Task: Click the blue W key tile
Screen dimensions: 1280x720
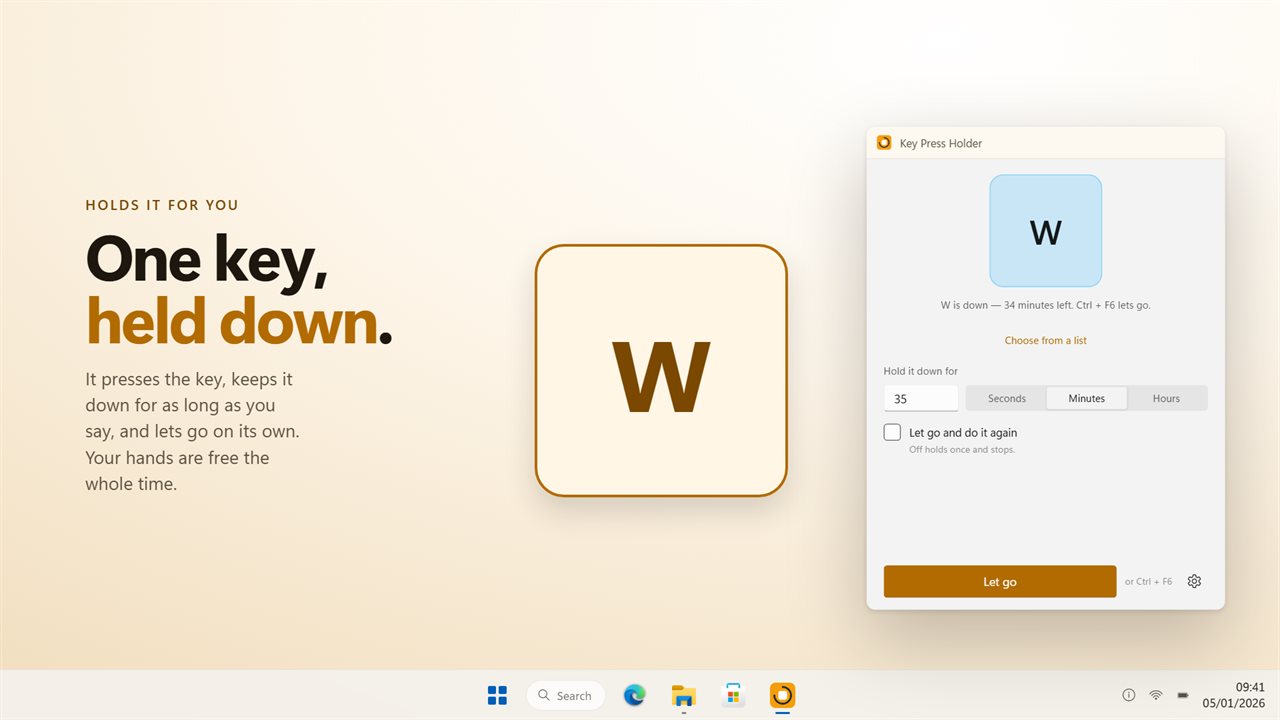Action: click(x=1046, y=231)
